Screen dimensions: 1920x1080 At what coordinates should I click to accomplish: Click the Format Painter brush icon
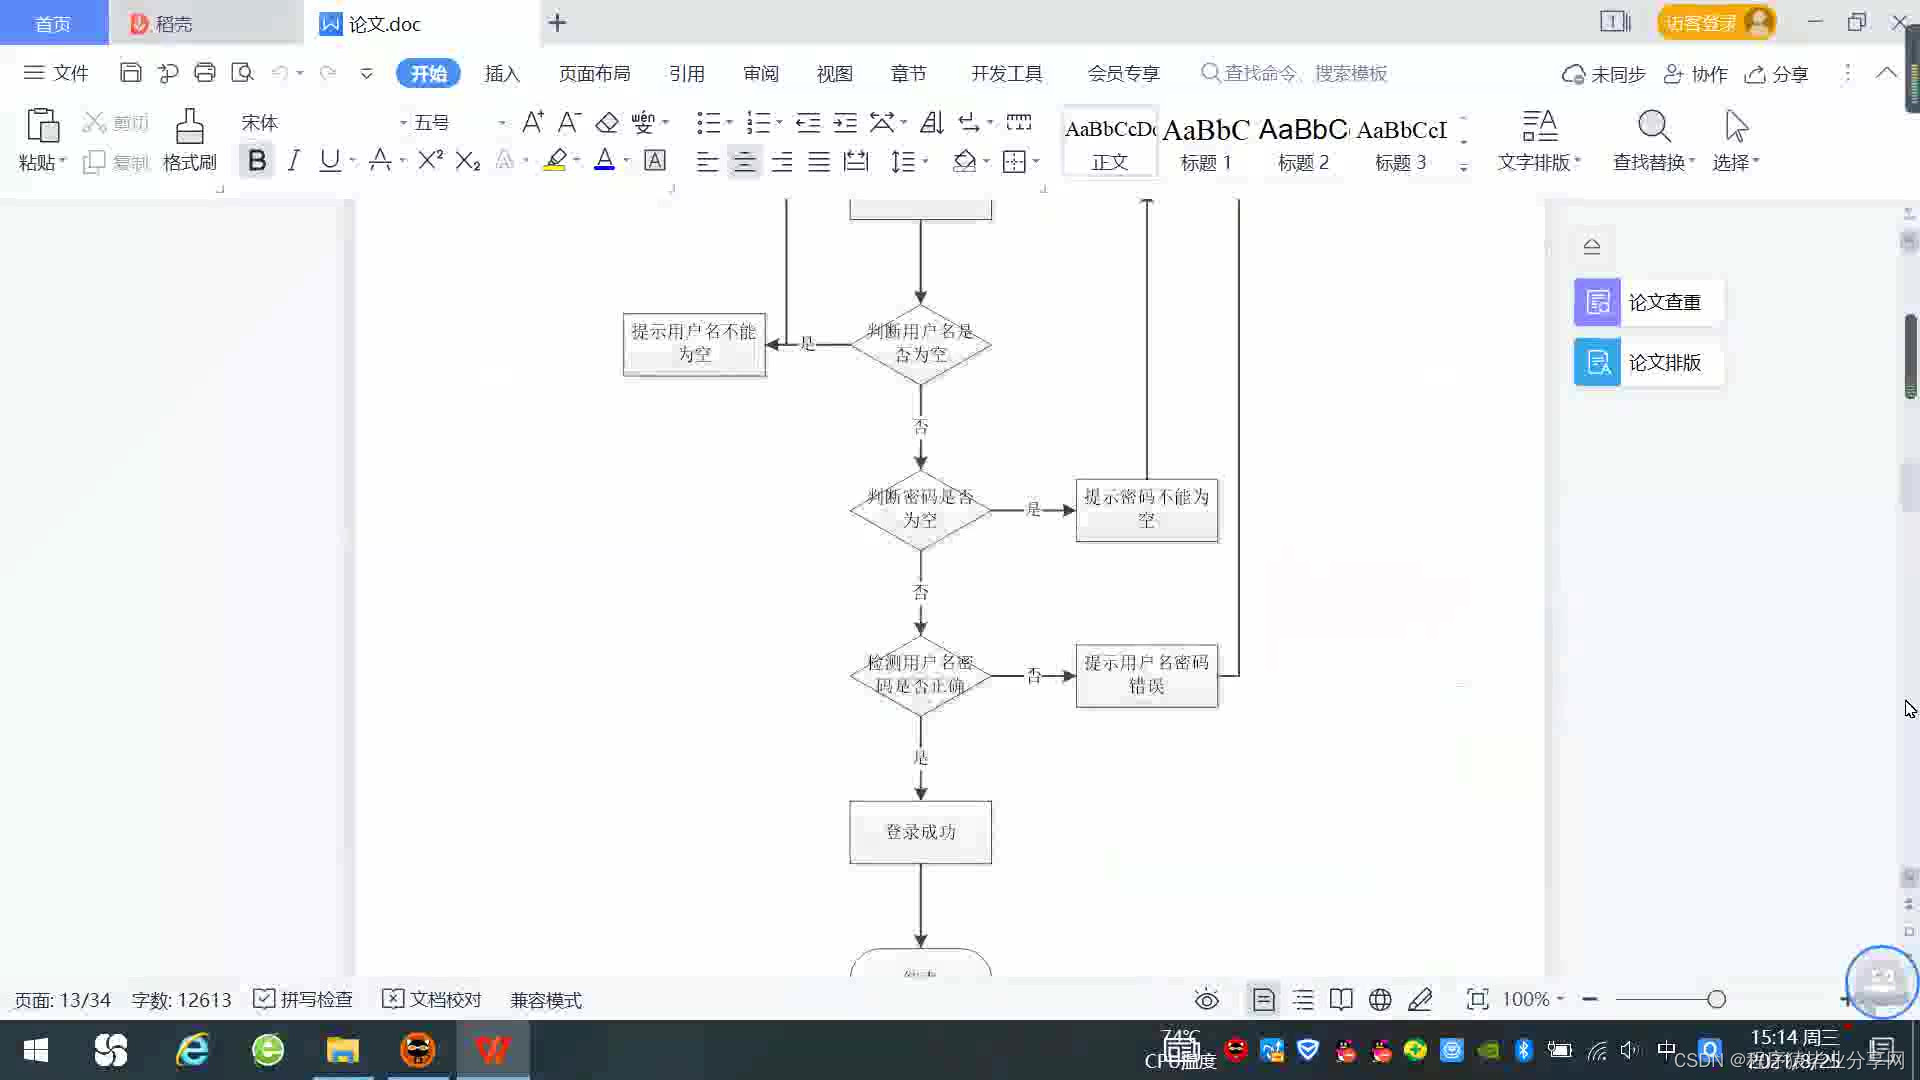(189, 128)
